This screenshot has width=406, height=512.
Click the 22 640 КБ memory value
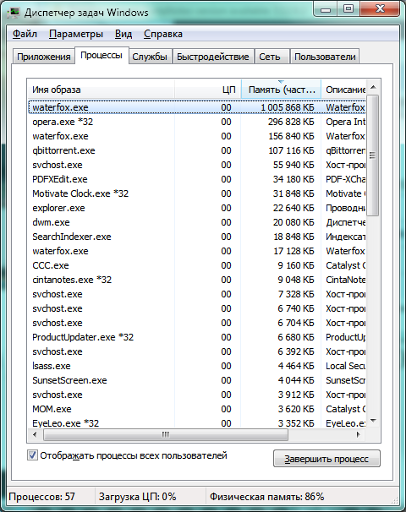(x=294, y=208)
